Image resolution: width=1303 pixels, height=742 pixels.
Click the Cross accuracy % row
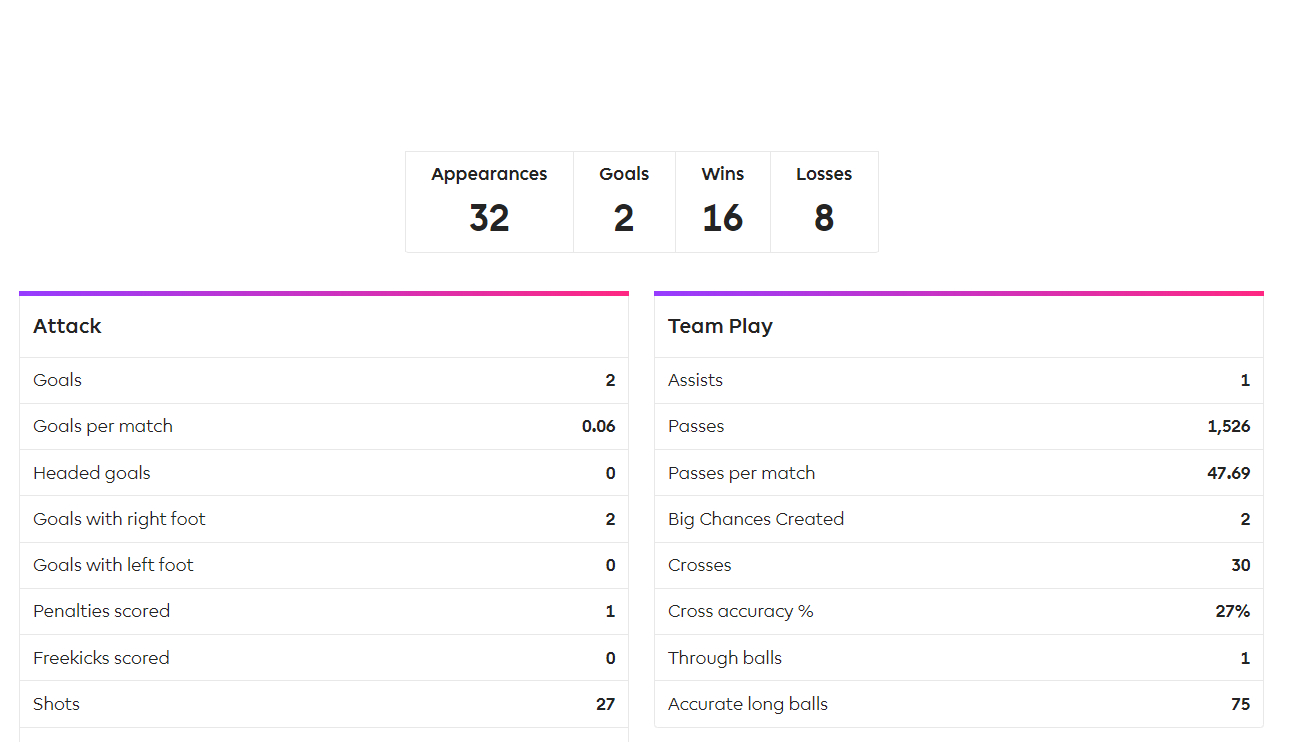[x=958, y=611]
